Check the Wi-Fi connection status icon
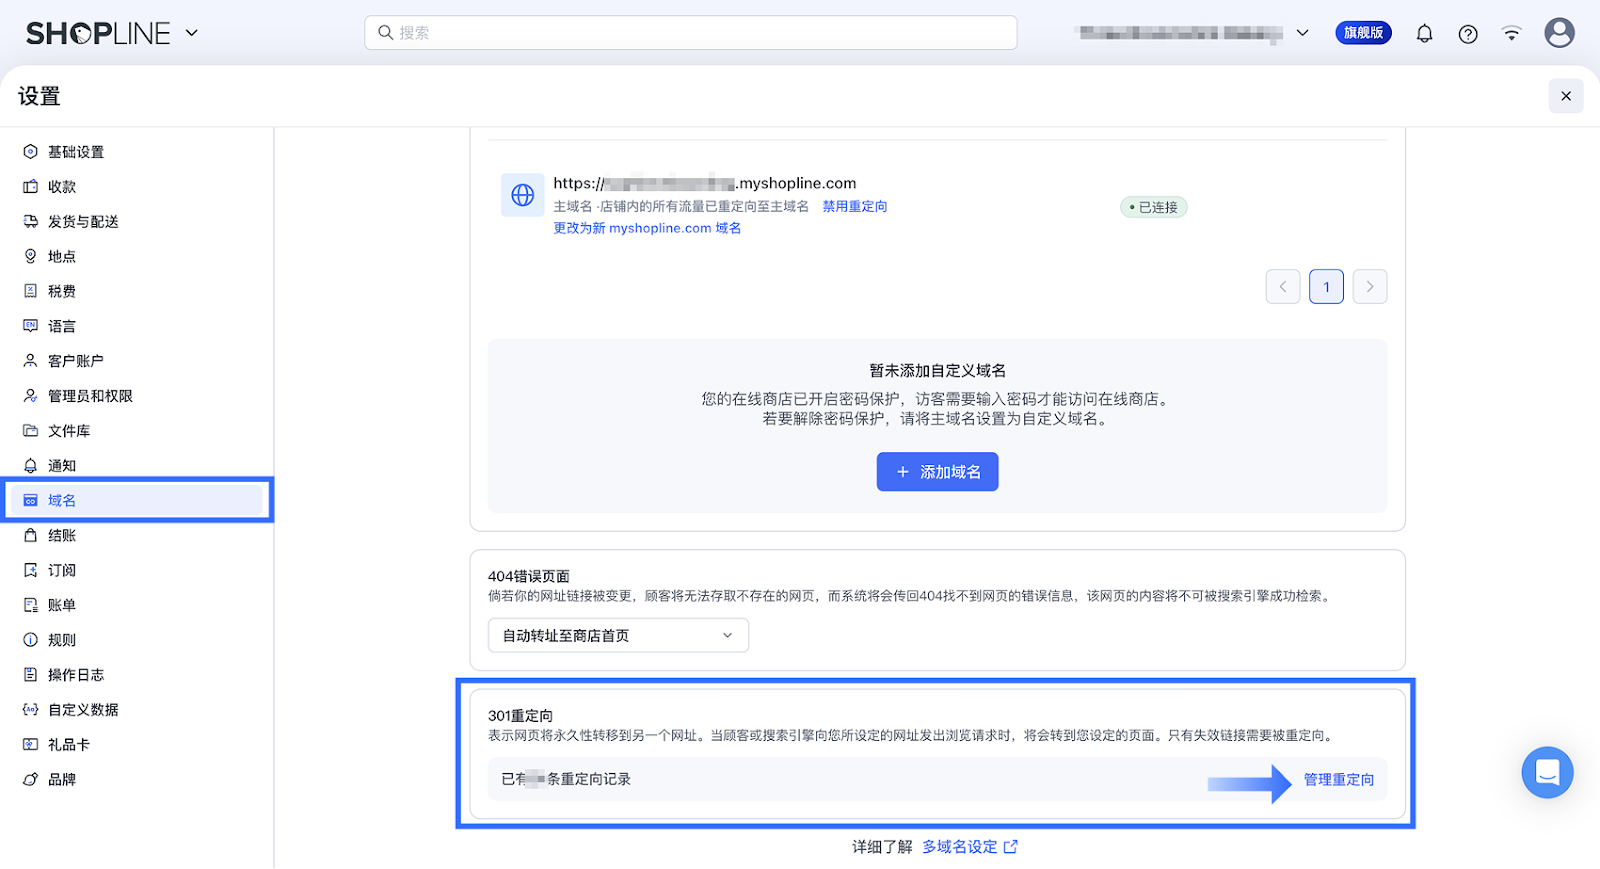 1511,34
